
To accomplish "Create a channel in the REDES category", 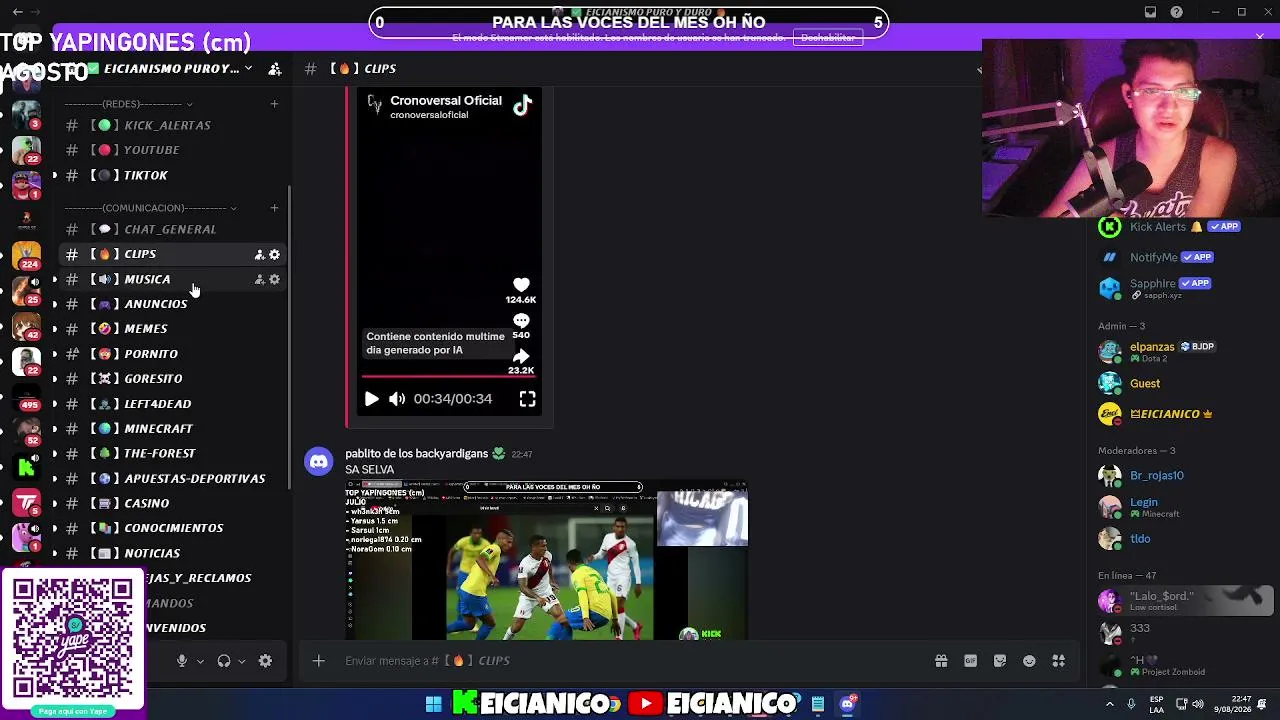I will [x=274, y=104].
